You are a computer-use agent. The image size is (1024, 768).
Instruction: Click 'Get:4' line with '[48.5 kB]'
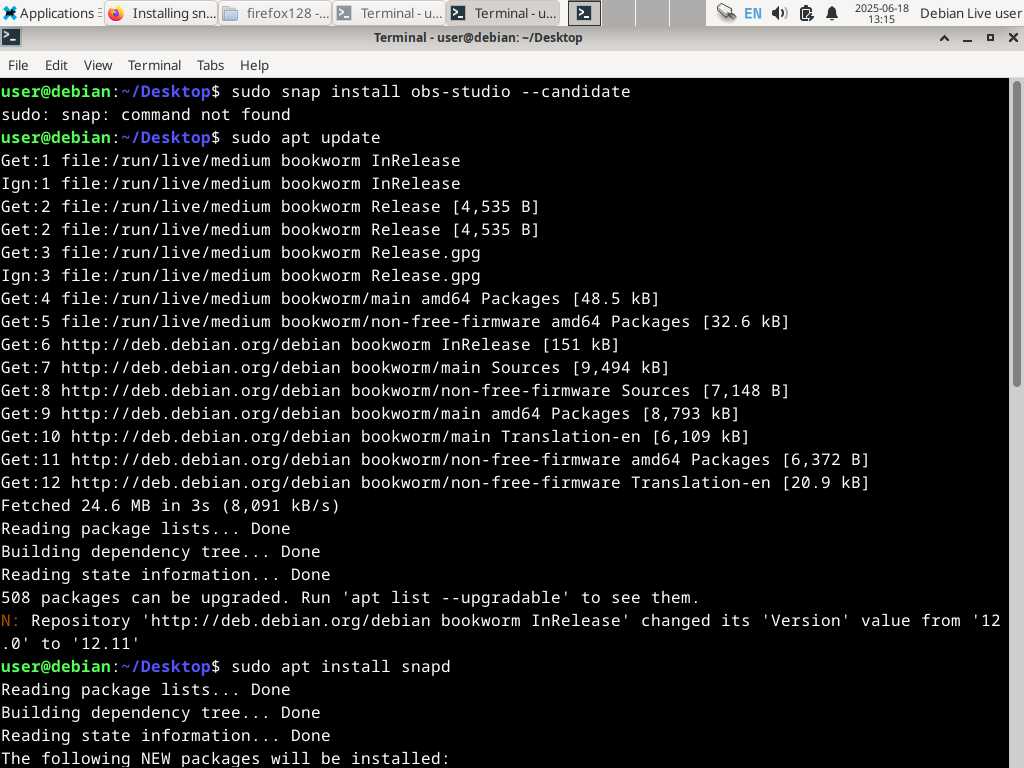coord(330,298)
